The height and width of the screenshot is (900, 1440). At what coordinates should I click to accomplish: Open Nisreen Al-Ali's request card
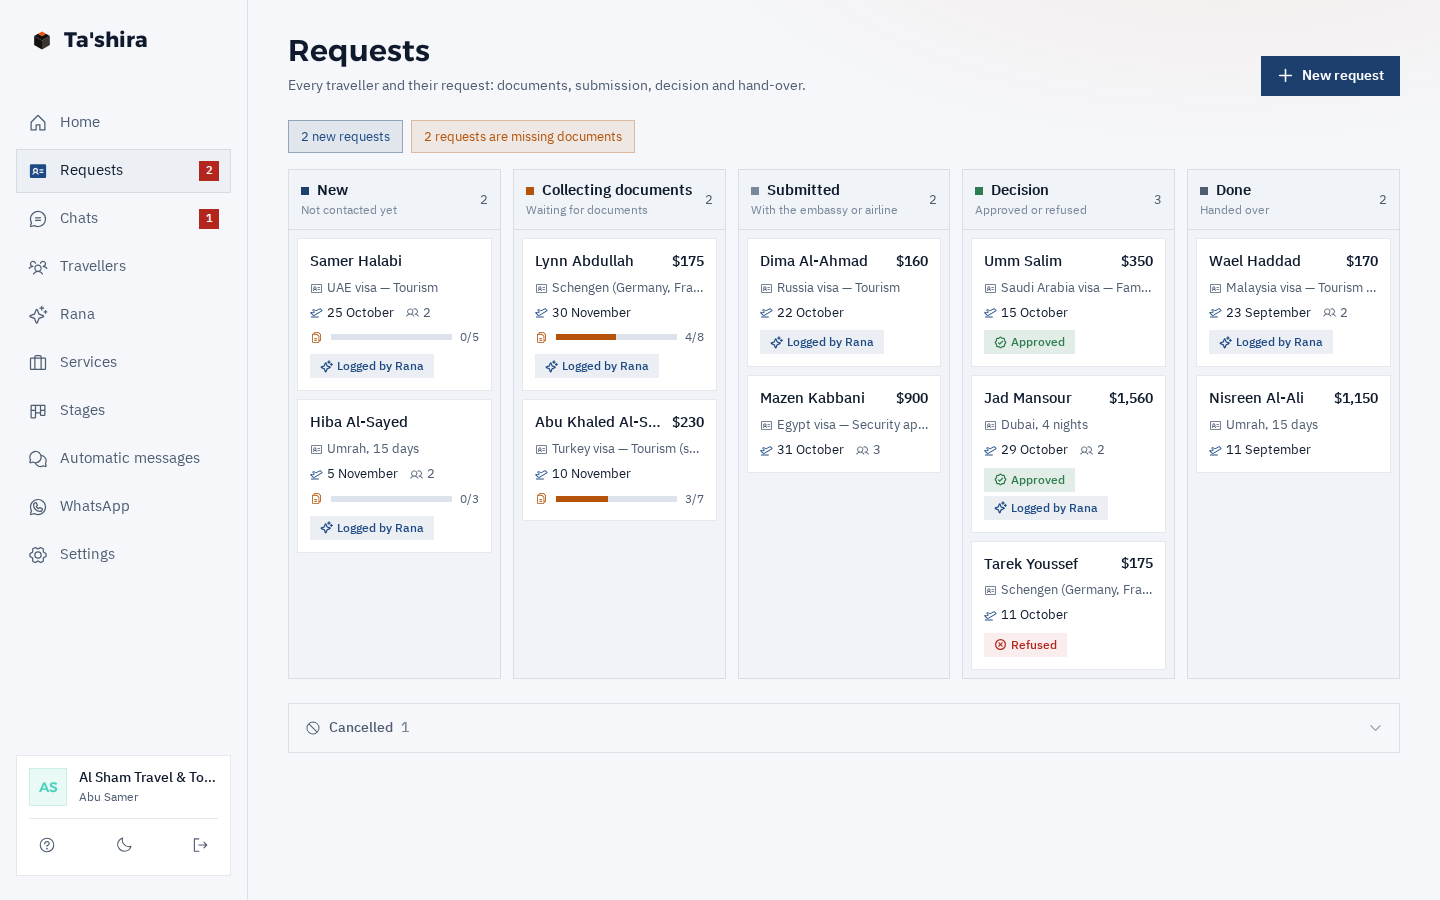click(x=1293, y=424)
